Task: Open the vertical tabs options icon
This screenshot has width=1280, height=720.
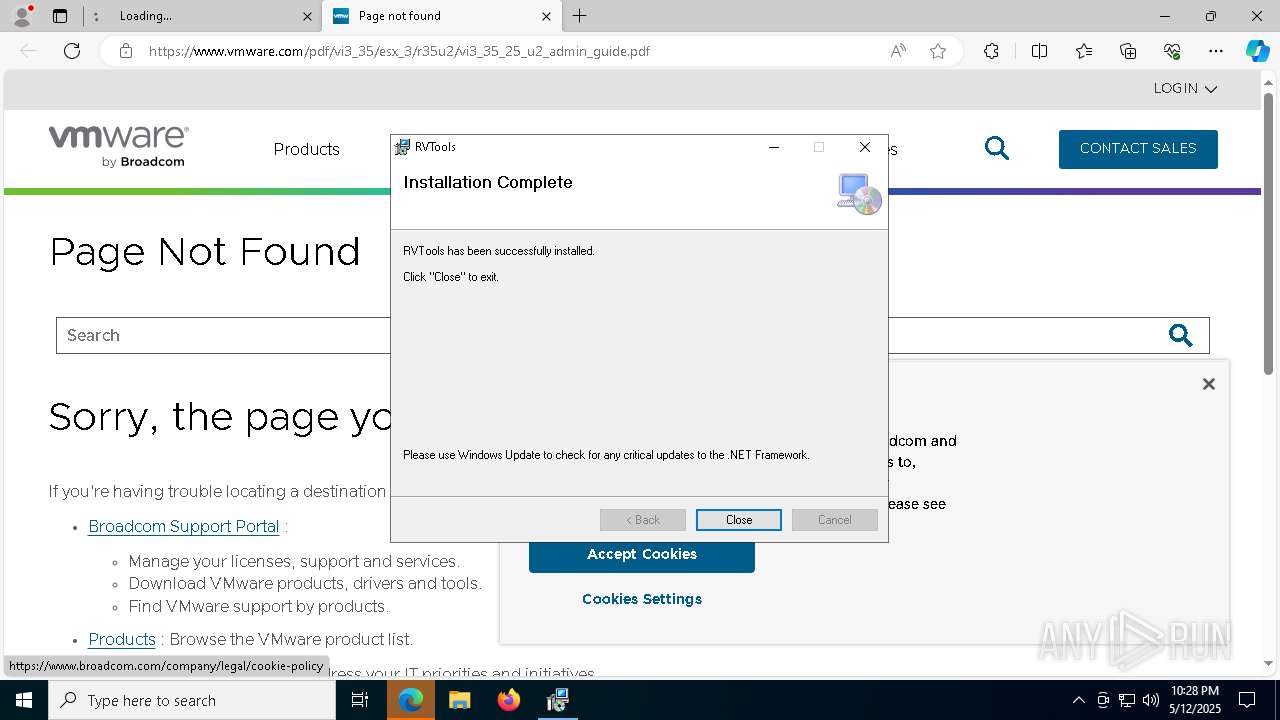Action: [96, 16]
